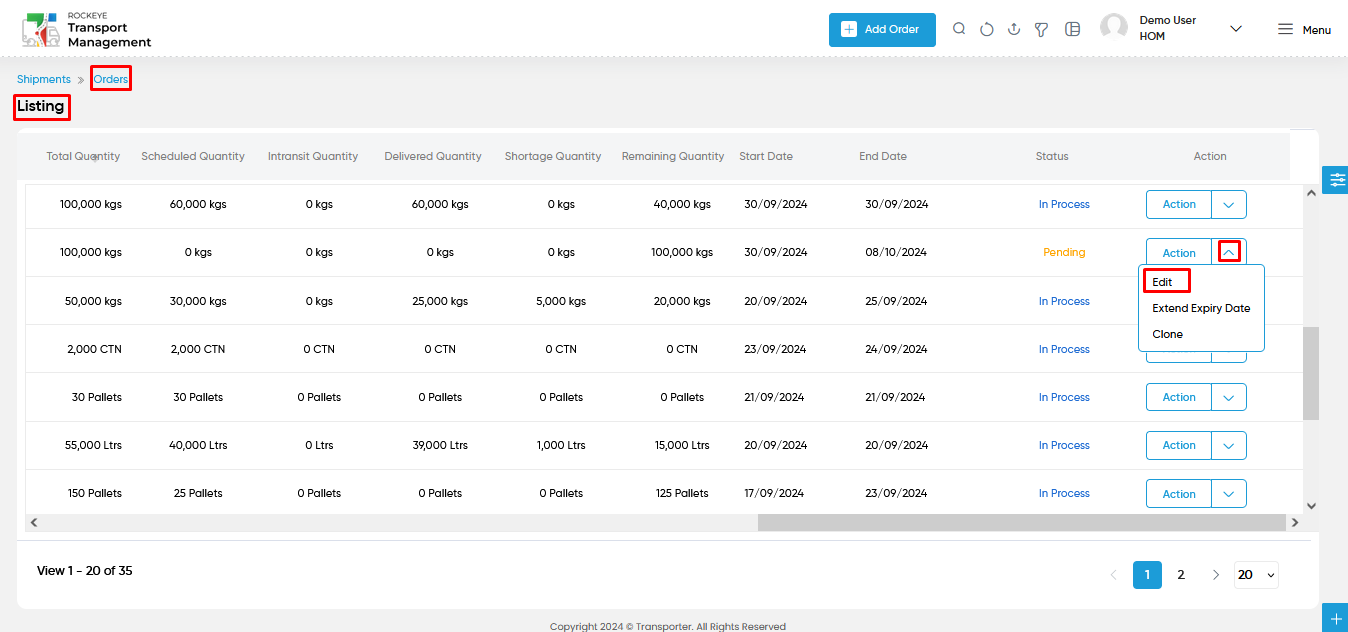
Task: Go to next page arrow in pagination
Action: pos(1216,575)
